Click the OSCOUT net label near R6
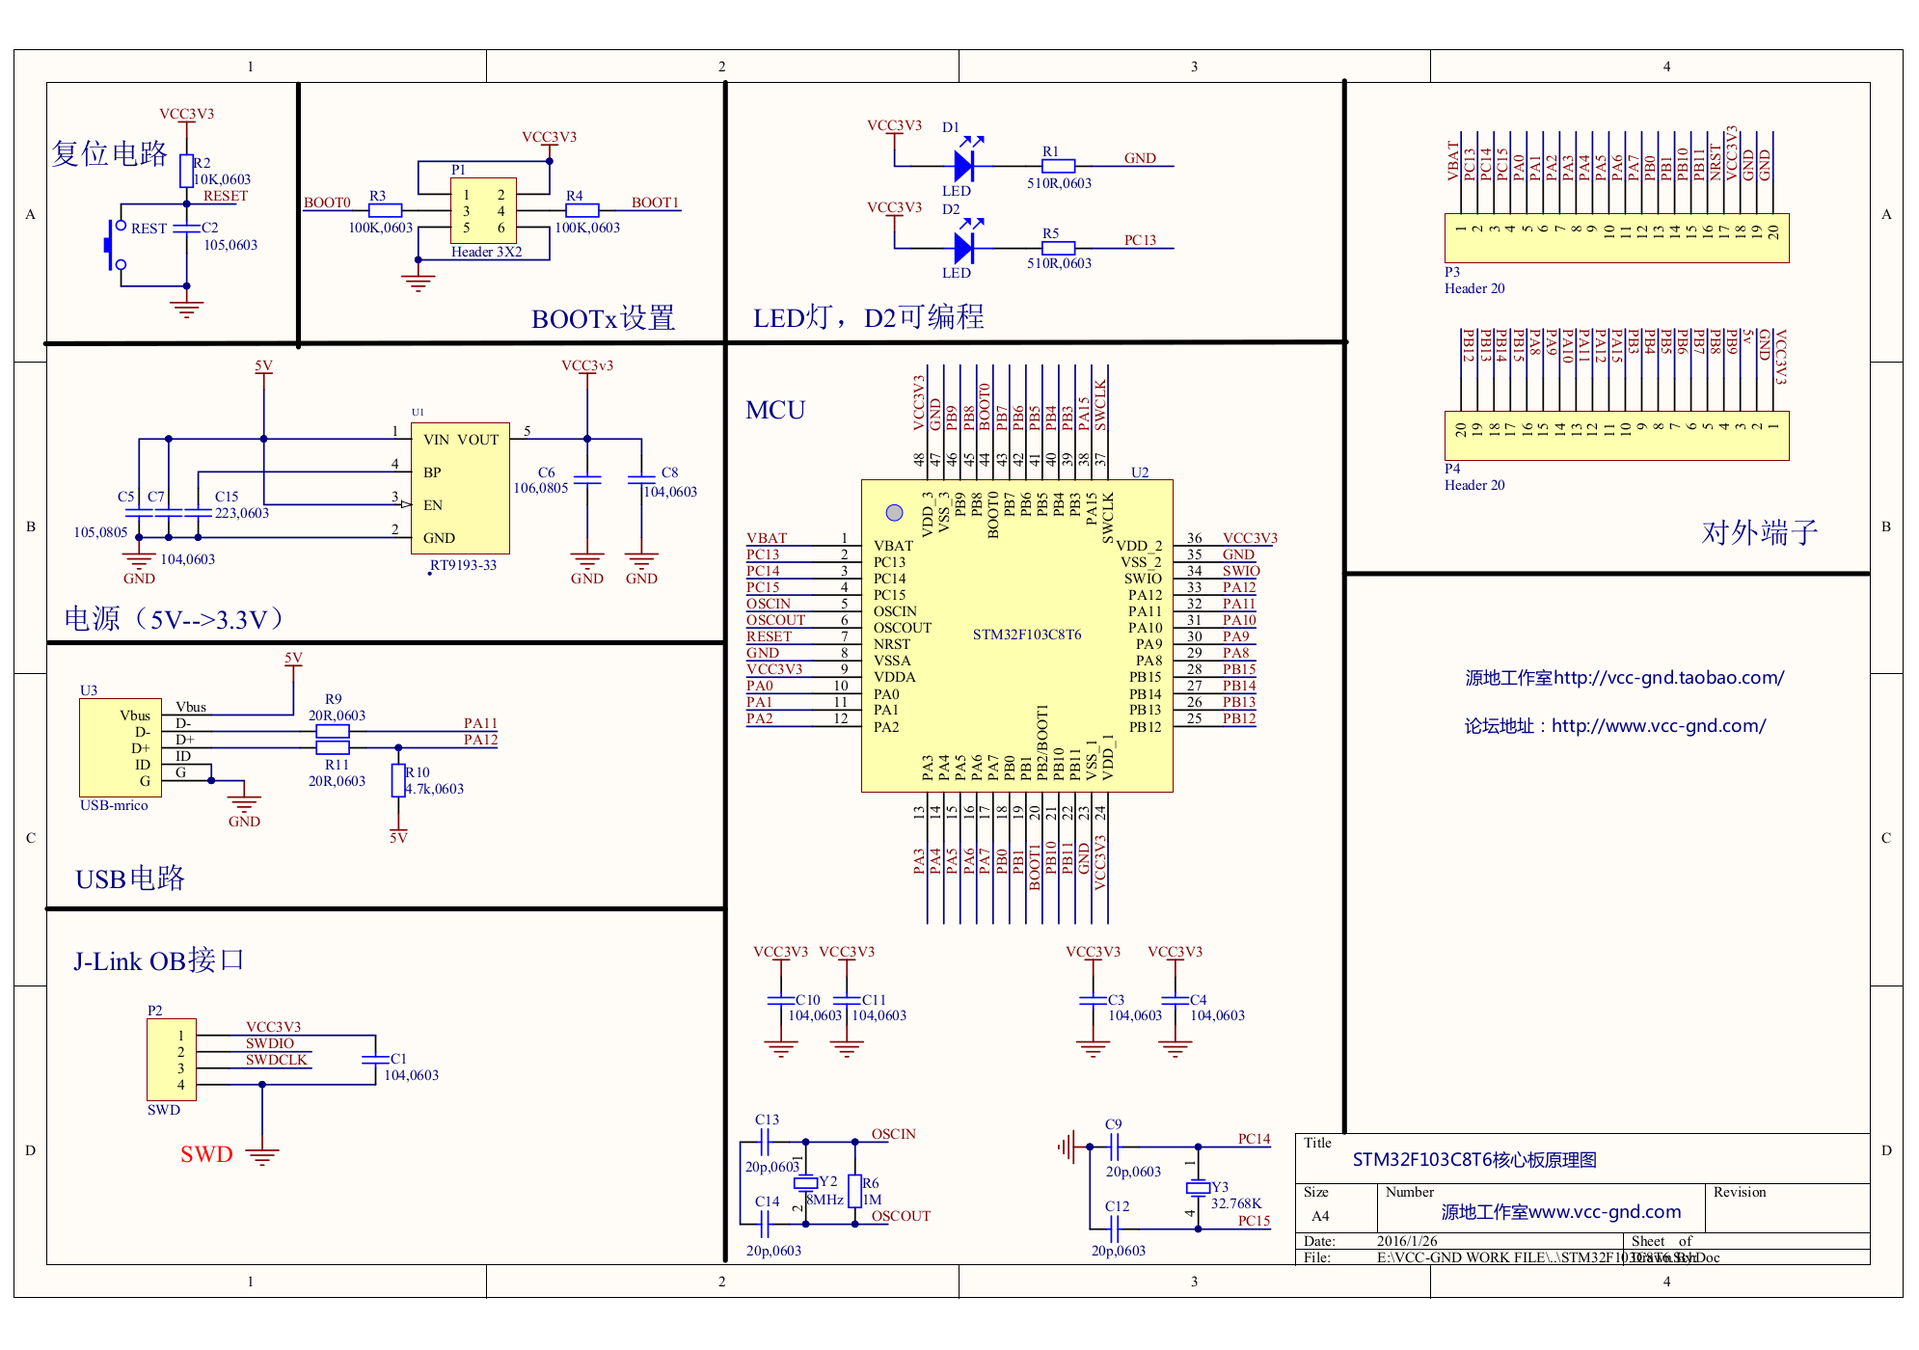 click(x=901, y=1216)
